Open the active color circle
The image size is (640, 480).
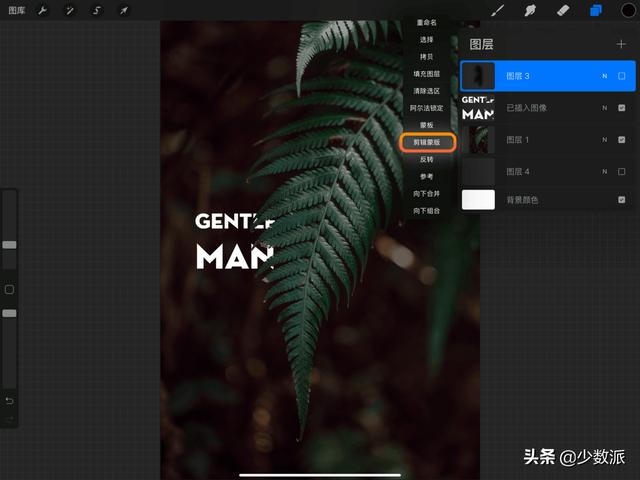click(627, 10)
